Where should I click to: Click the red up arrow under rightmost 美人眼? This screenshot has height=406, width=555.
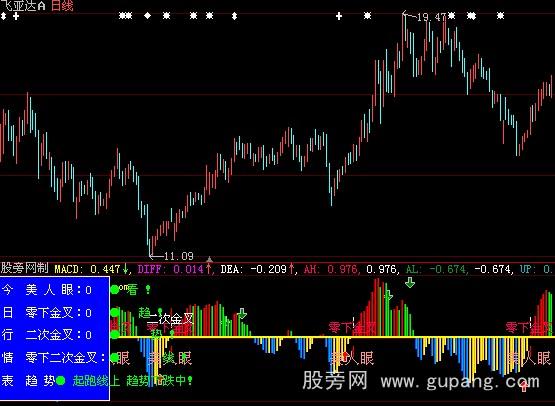point(524,386)
